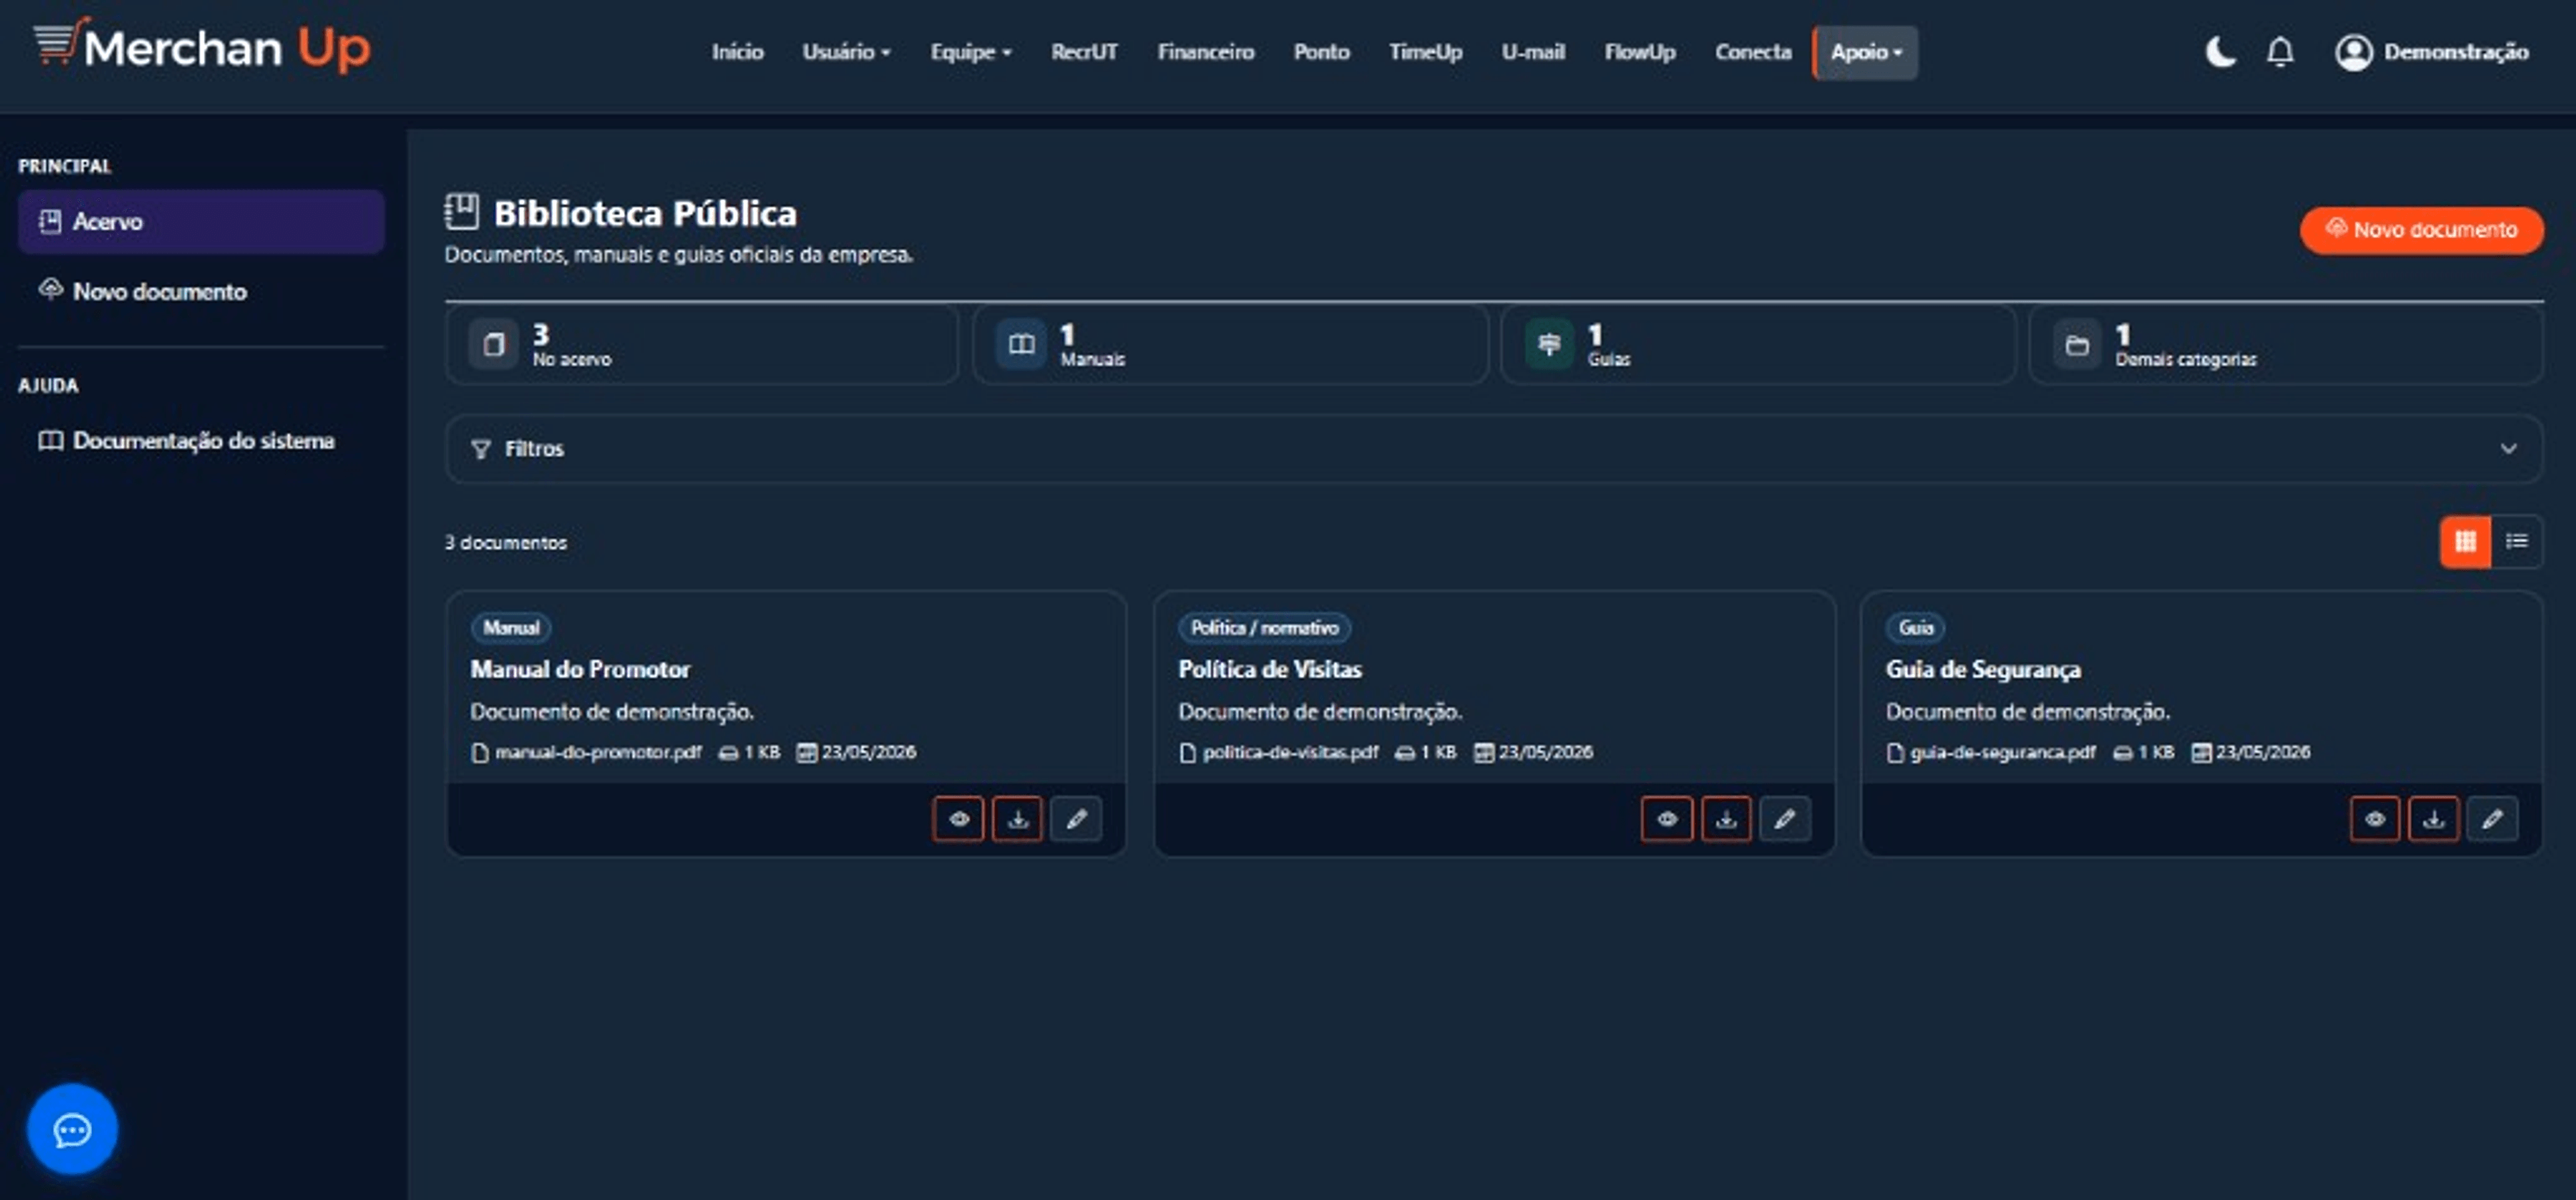Edit Manual do Promotor with pencil icon

pos(1076,819)
